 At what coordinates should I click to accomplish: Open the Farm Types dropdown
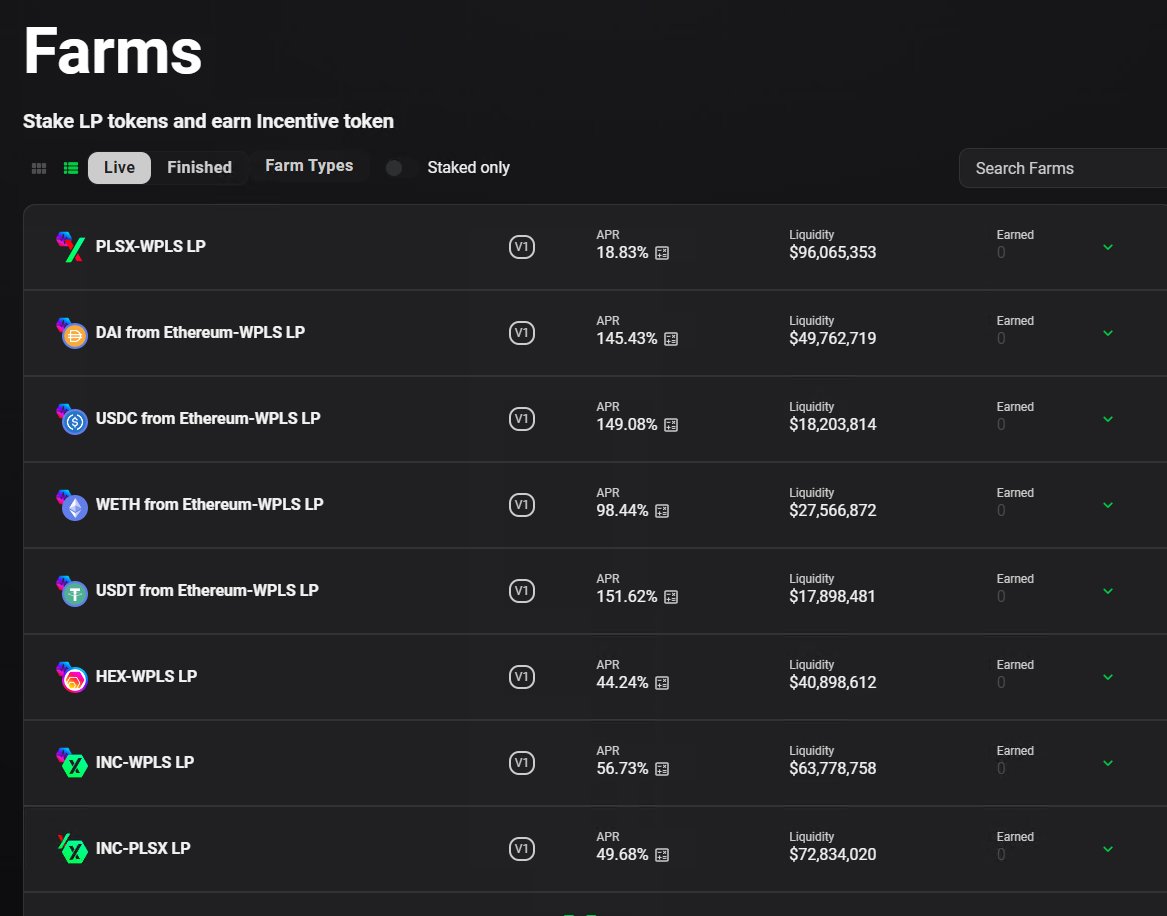pos(309,166)
